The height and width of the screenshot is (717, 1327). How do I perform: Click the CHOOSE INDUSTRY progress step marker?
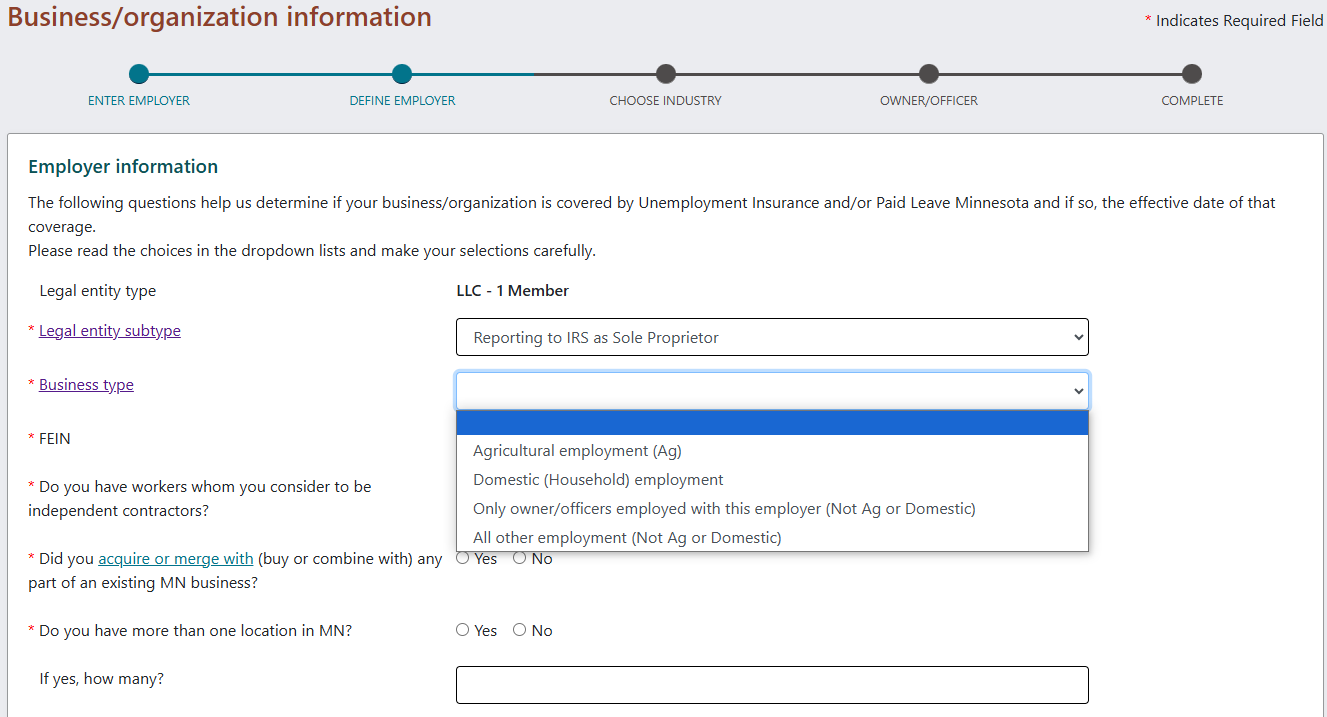click(665, 74)
